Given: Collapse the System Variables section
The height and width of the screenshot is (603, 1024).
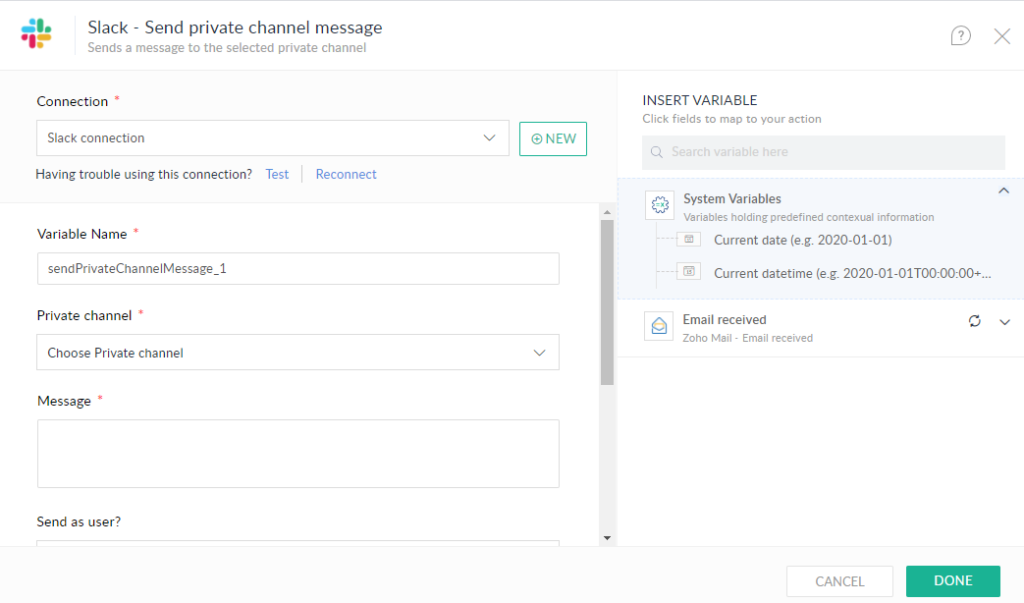Looking at the screenshot, I should tap(1003, 191).
